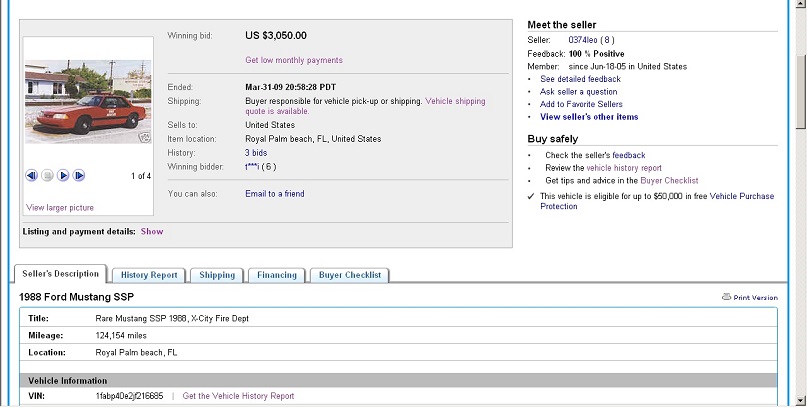Open View larger picture link
The height and width of the screenshot is (407, 807).
pyautogui.click(x=60, y=208)
